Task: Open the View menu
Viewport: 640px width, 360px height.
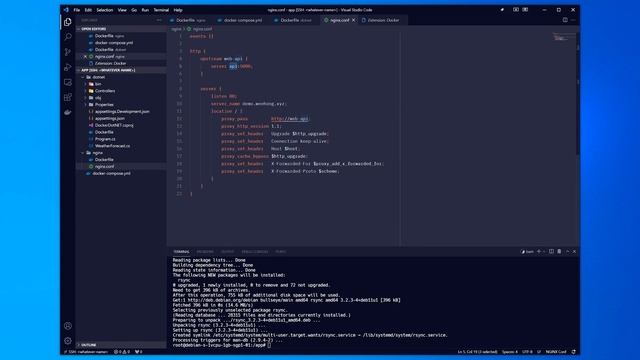Action: click(122, 10)
